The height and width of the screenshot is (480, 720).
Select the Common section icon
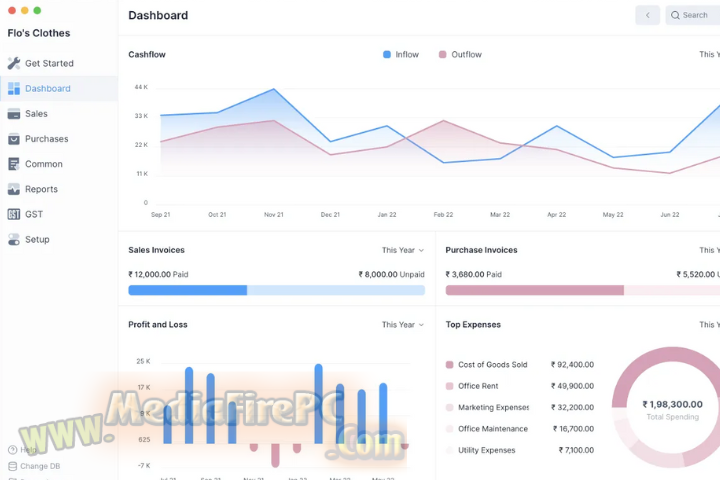[x=14, y=164]
